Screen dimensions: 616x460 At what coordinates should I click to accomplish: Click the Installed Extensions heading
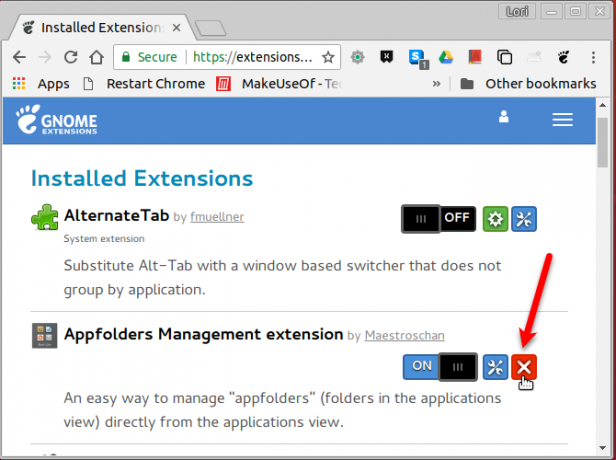click(142, 178)
